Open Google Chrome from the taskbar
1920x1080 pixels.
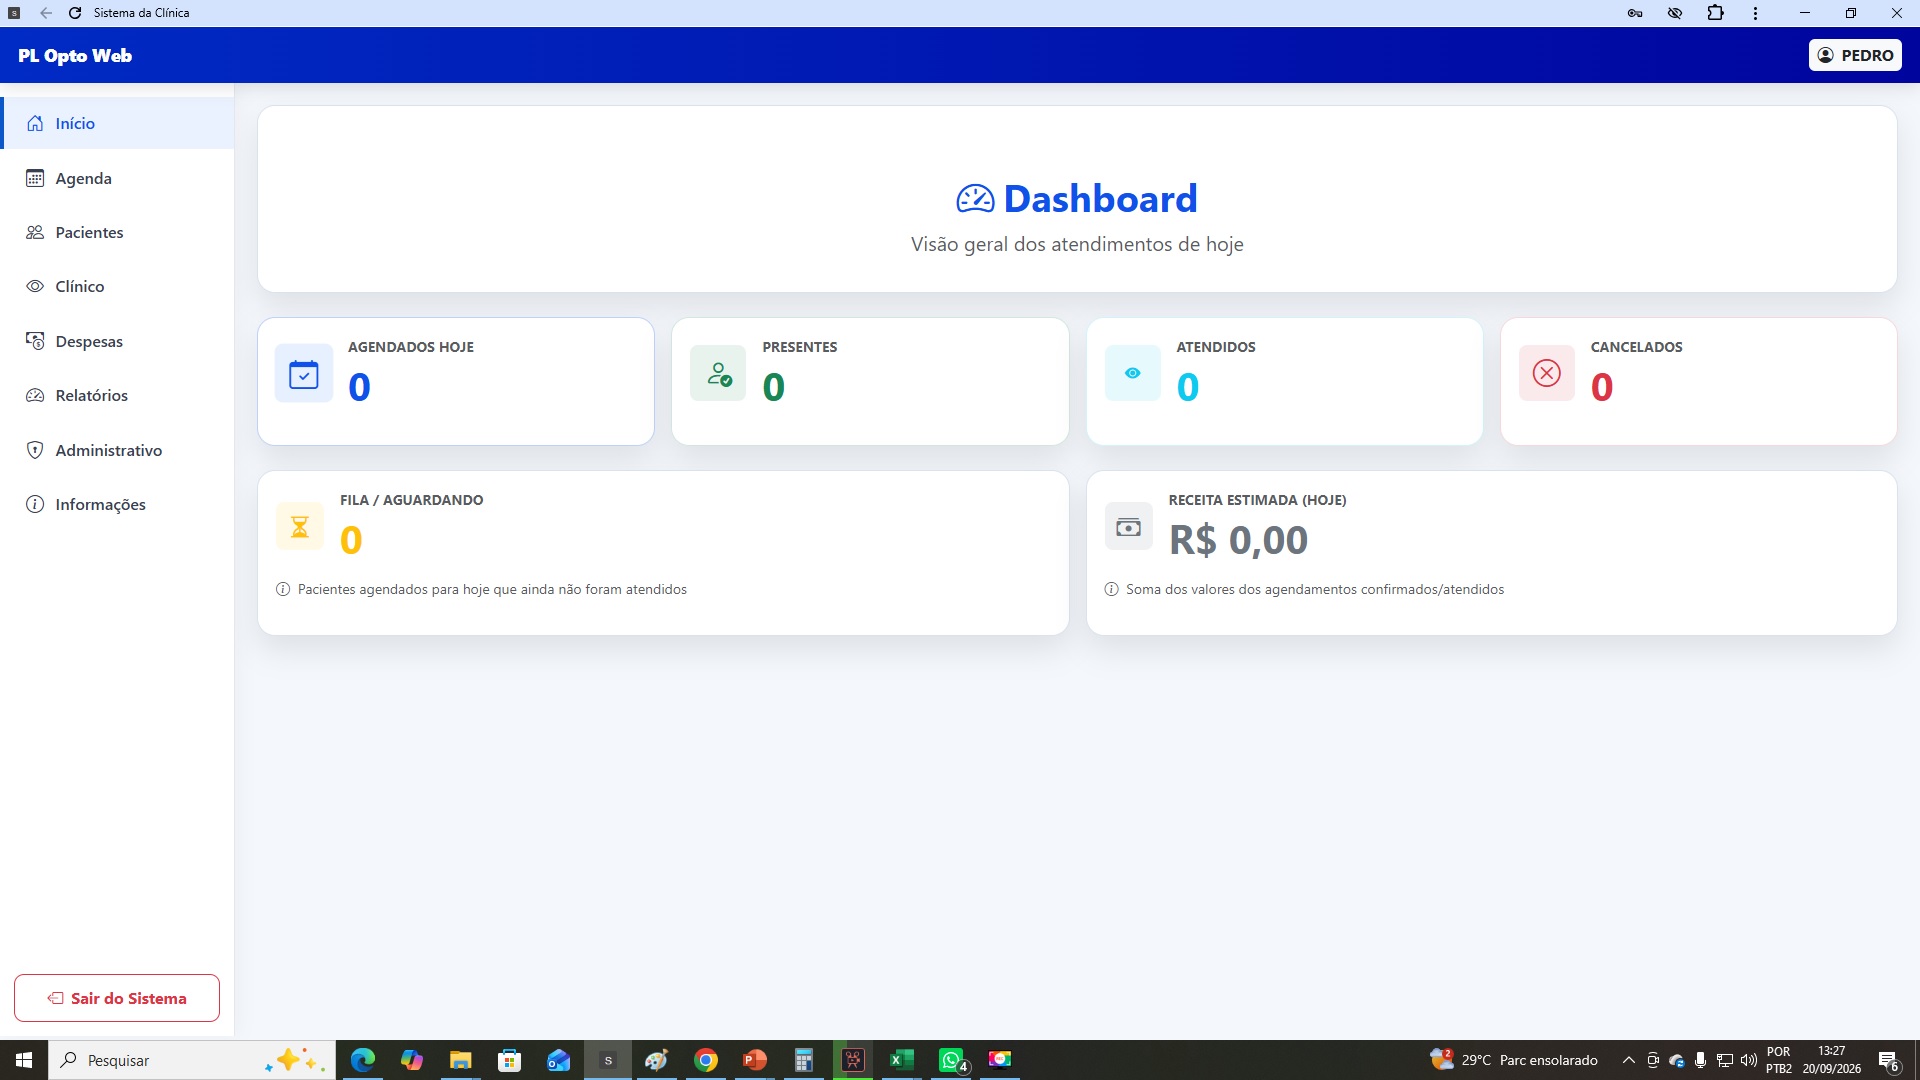pos(706,1060)
